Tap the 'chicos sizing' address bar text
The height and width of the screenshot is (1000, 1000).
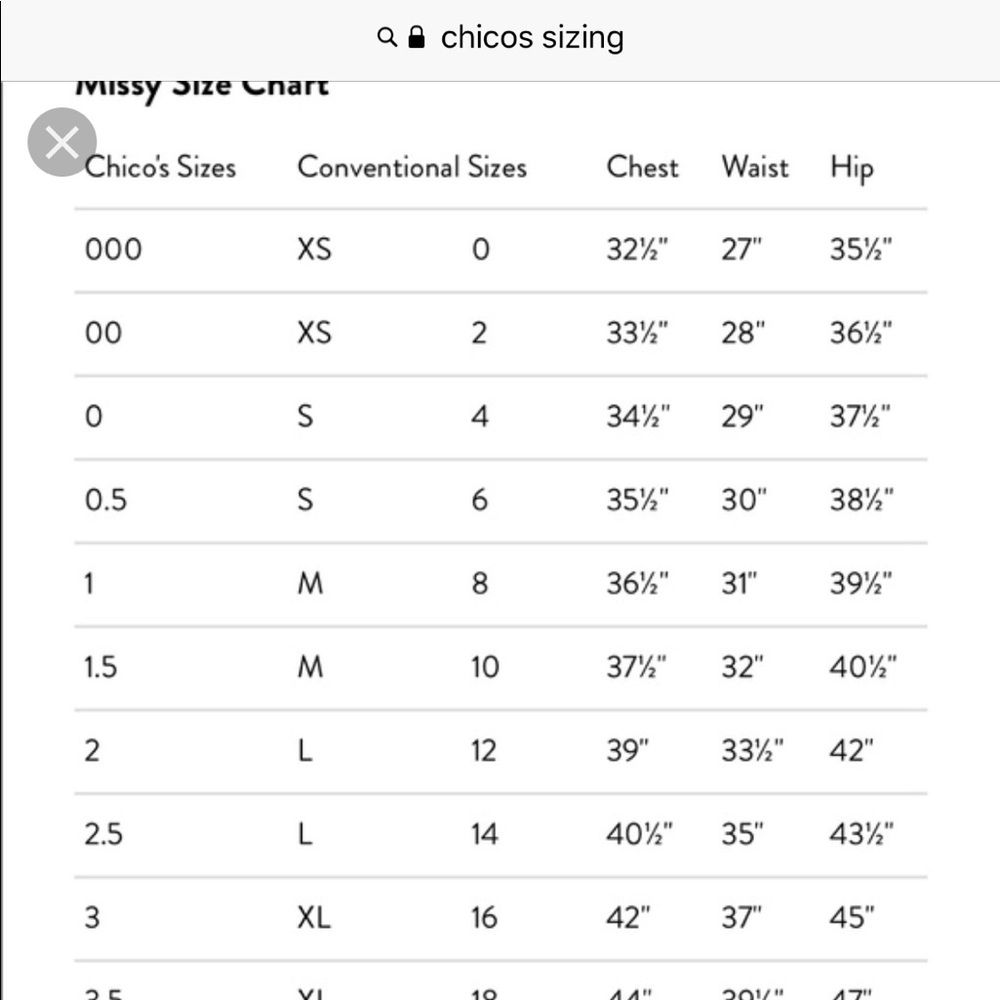point(532,37)
